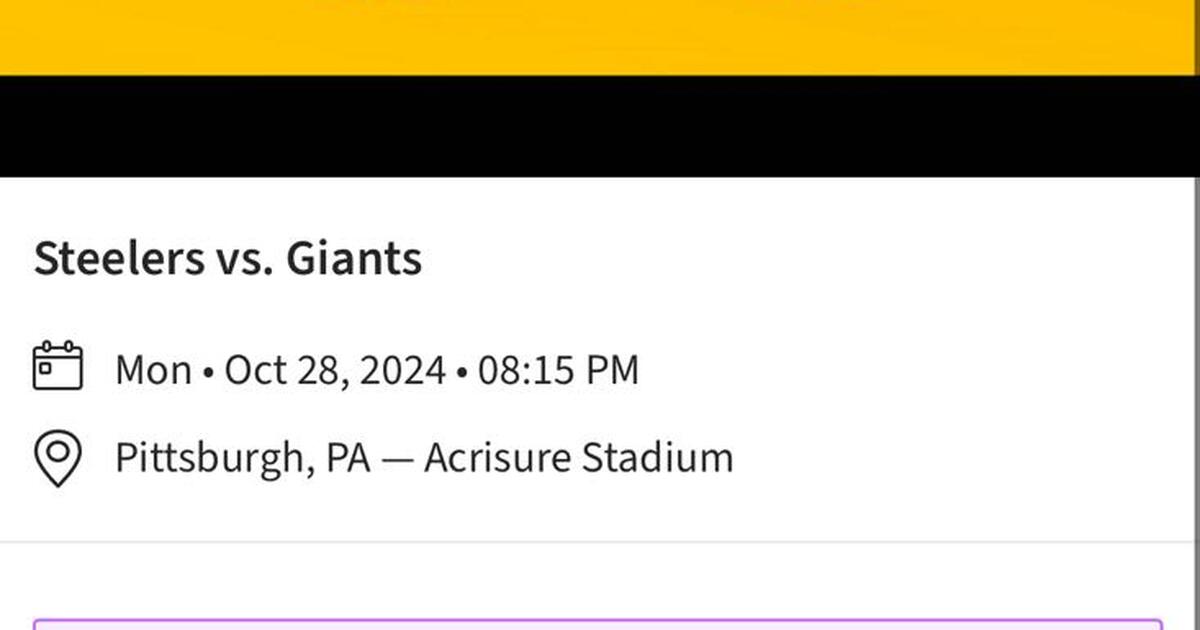This screenshot has width=1200, height=630.
Task: Tap the map pin beside Acrisure Stadium
Action: coord(58,456)
